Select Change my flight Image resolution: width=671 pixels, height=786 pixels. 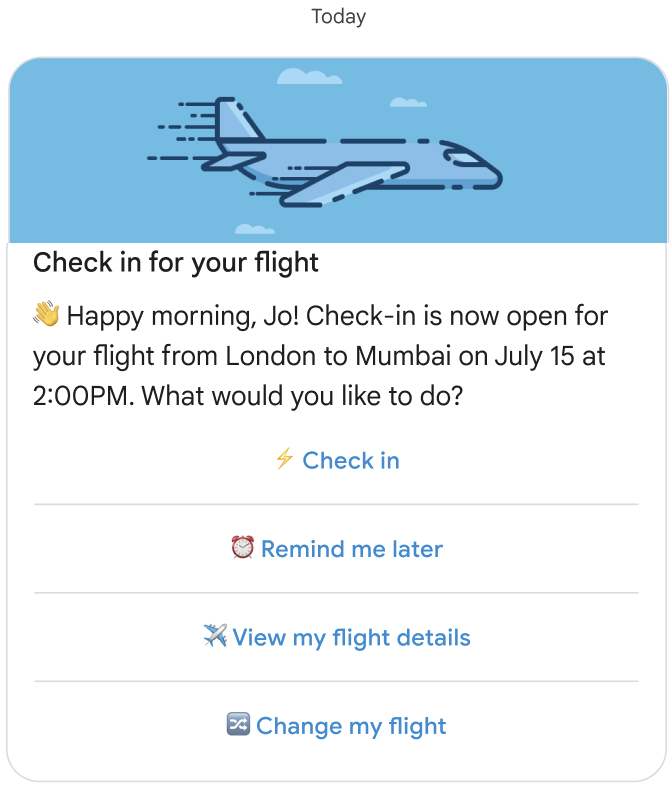[351, 726]
